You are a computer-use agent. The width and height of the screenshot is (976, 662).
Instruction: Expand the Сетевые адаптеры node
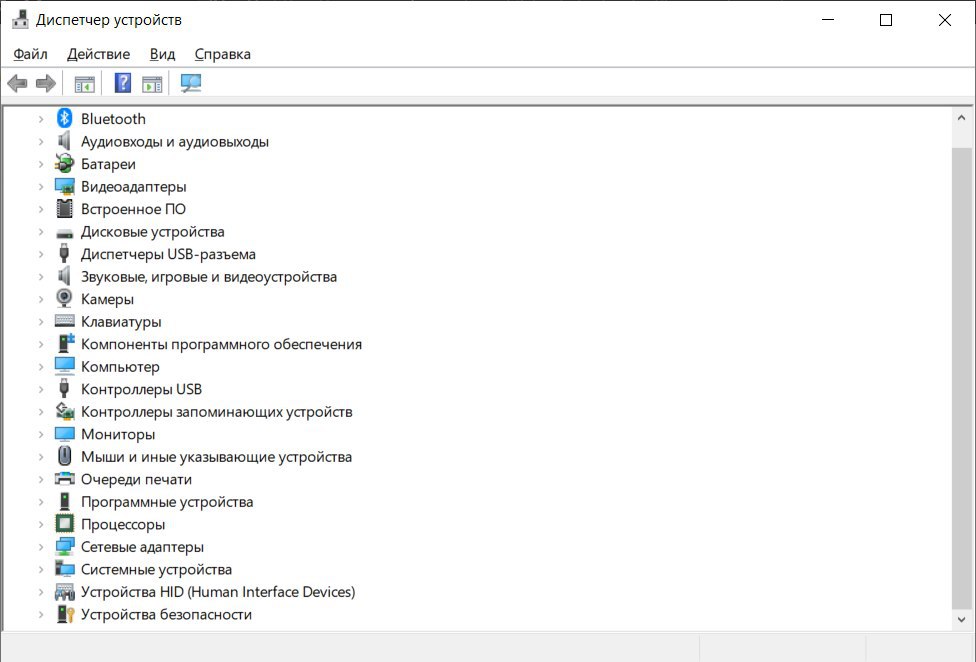tap(41, 546)
